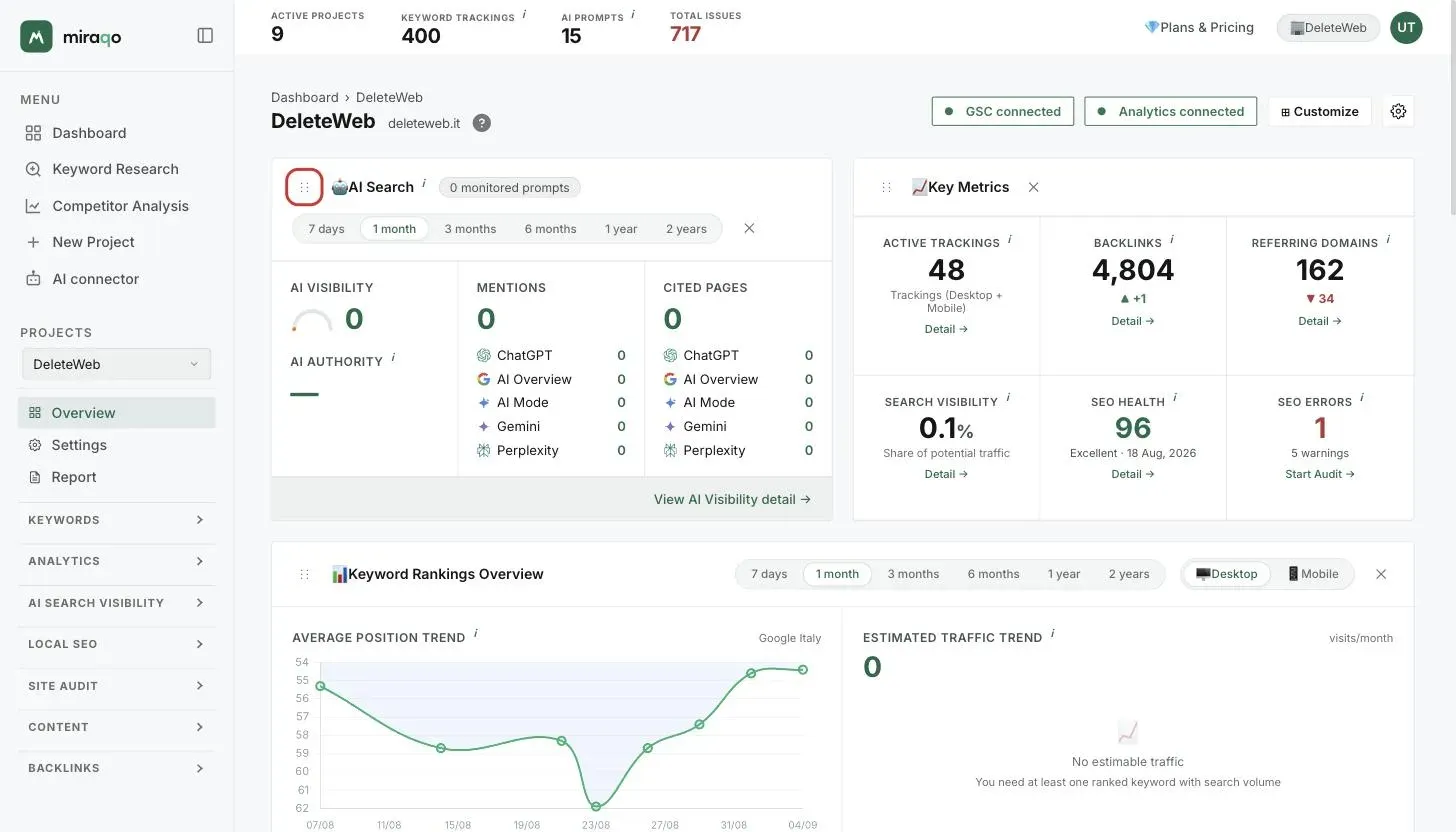Click Start Audit under SEO Errors
Viewport: 1456px width, 832px height.
point(1320,474)
